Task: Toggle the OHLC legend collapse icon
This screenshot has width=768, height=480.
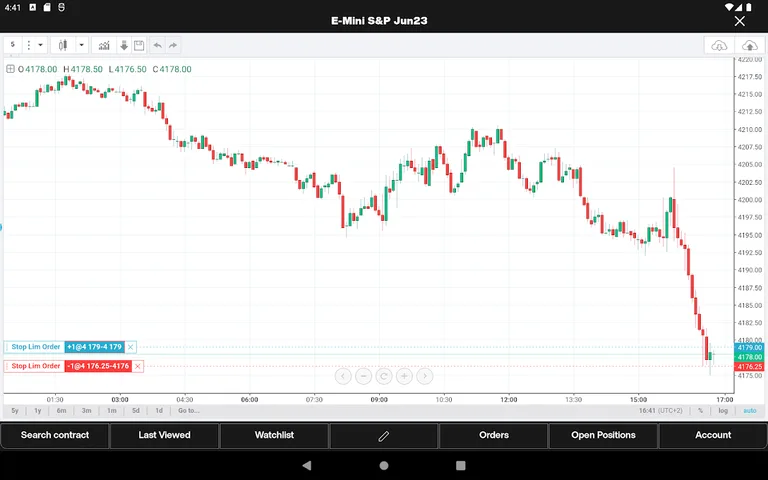Action: click(x=10, y=69)
